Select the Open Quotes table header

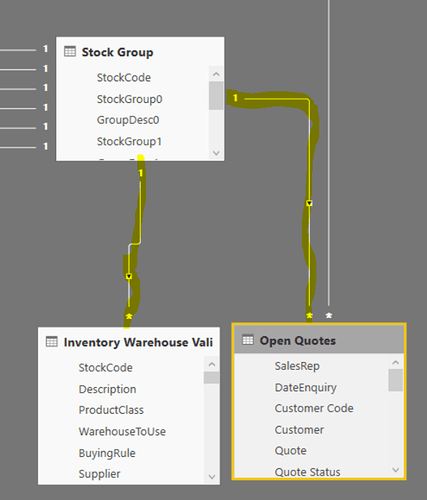319,340
